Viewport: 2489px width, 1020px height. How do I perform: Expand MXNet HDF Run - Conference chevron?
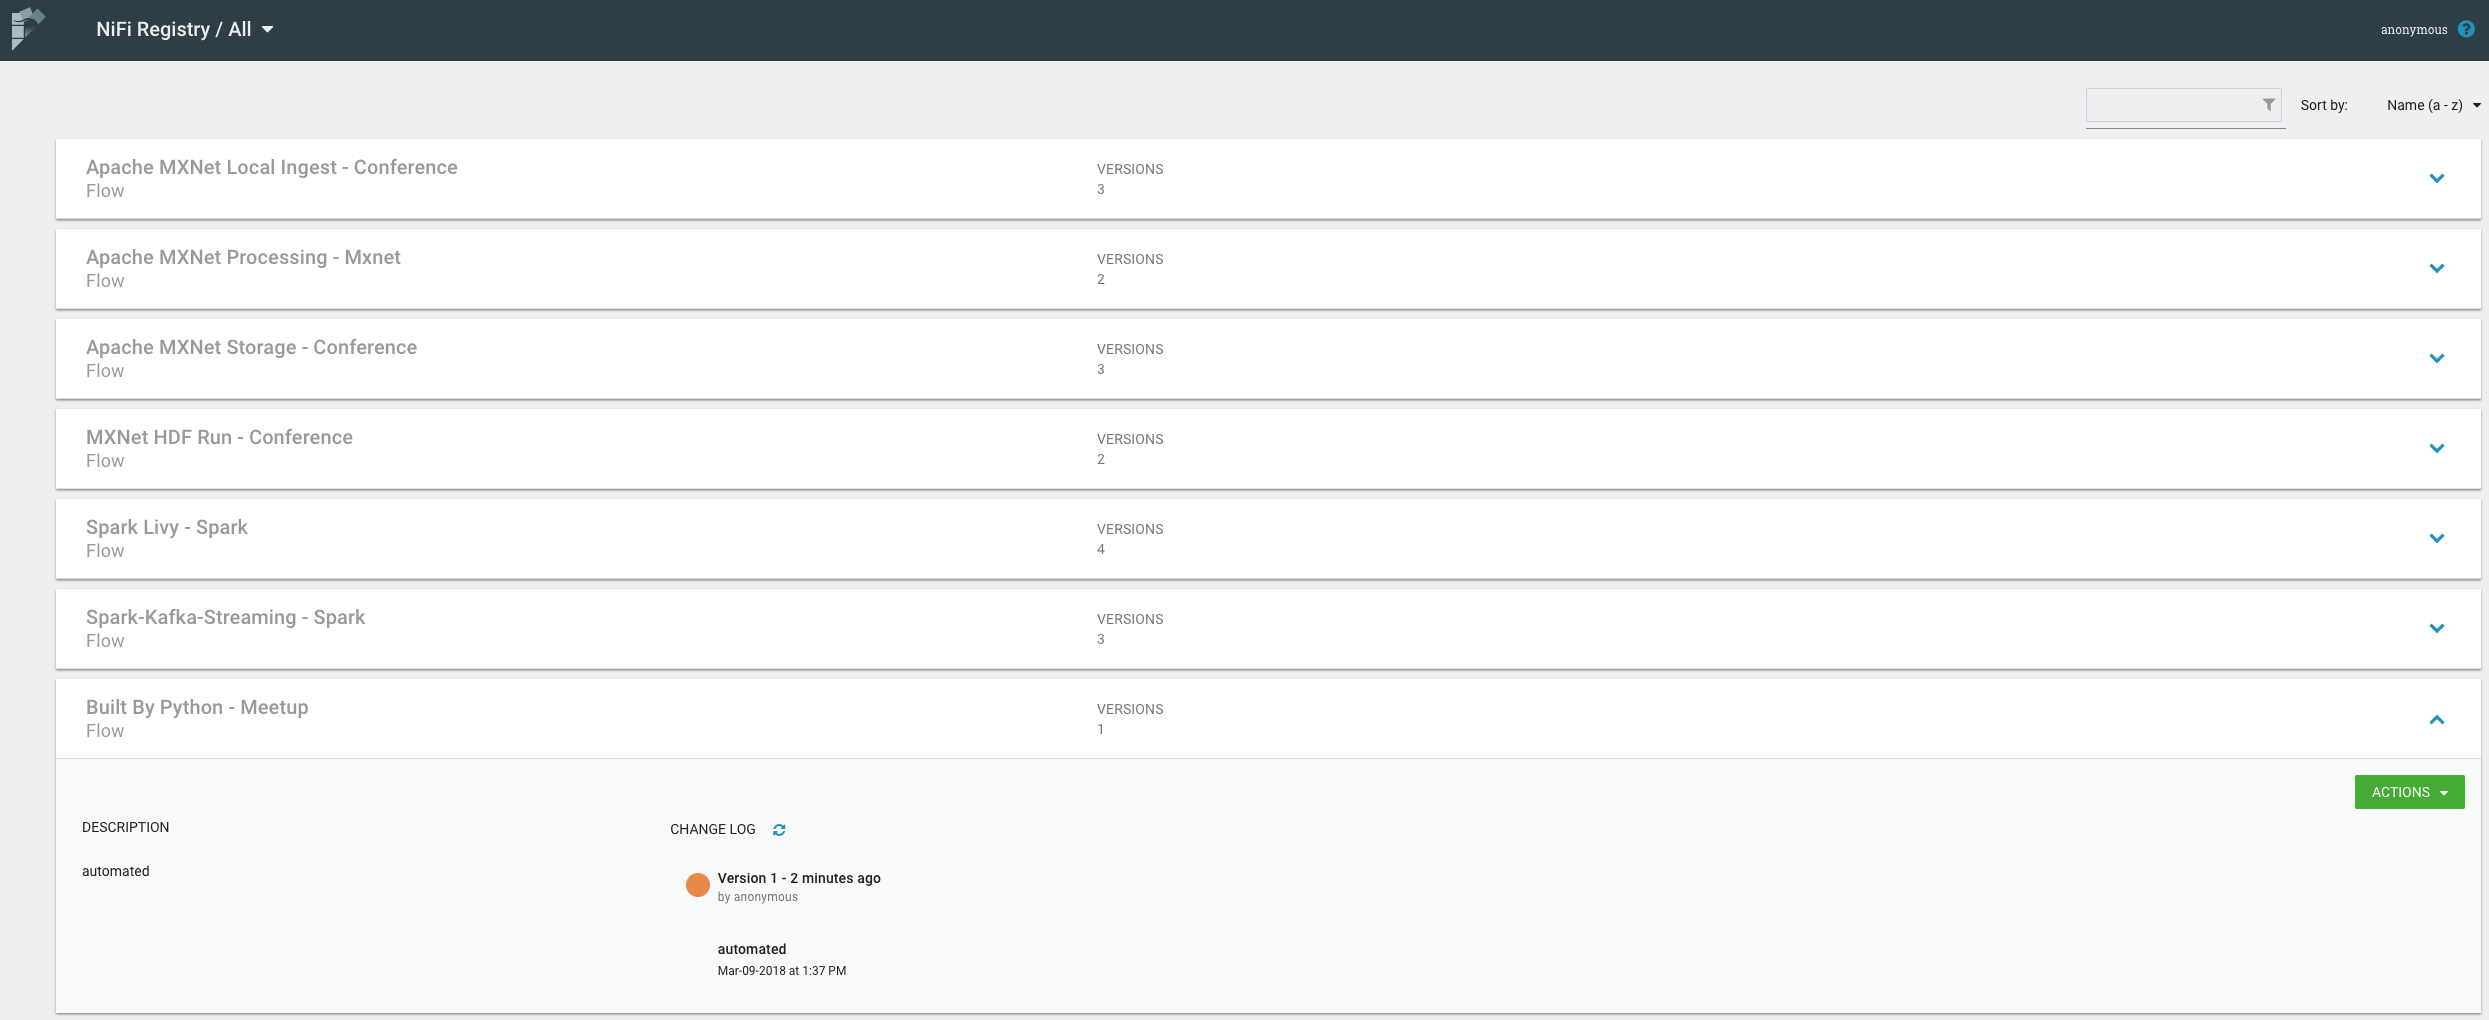[2436, 449]
